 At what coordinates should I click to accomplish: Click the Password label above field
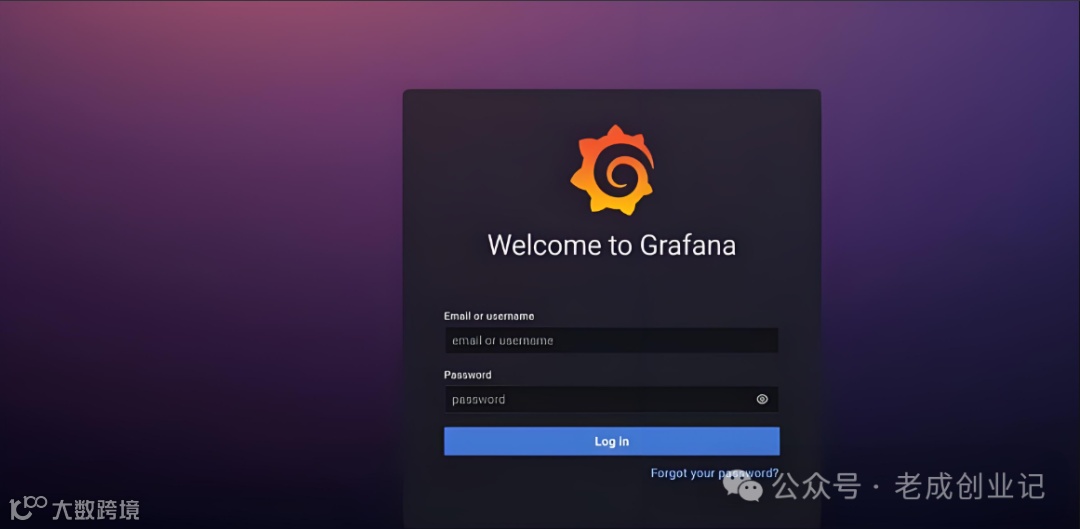coord(468,375)
